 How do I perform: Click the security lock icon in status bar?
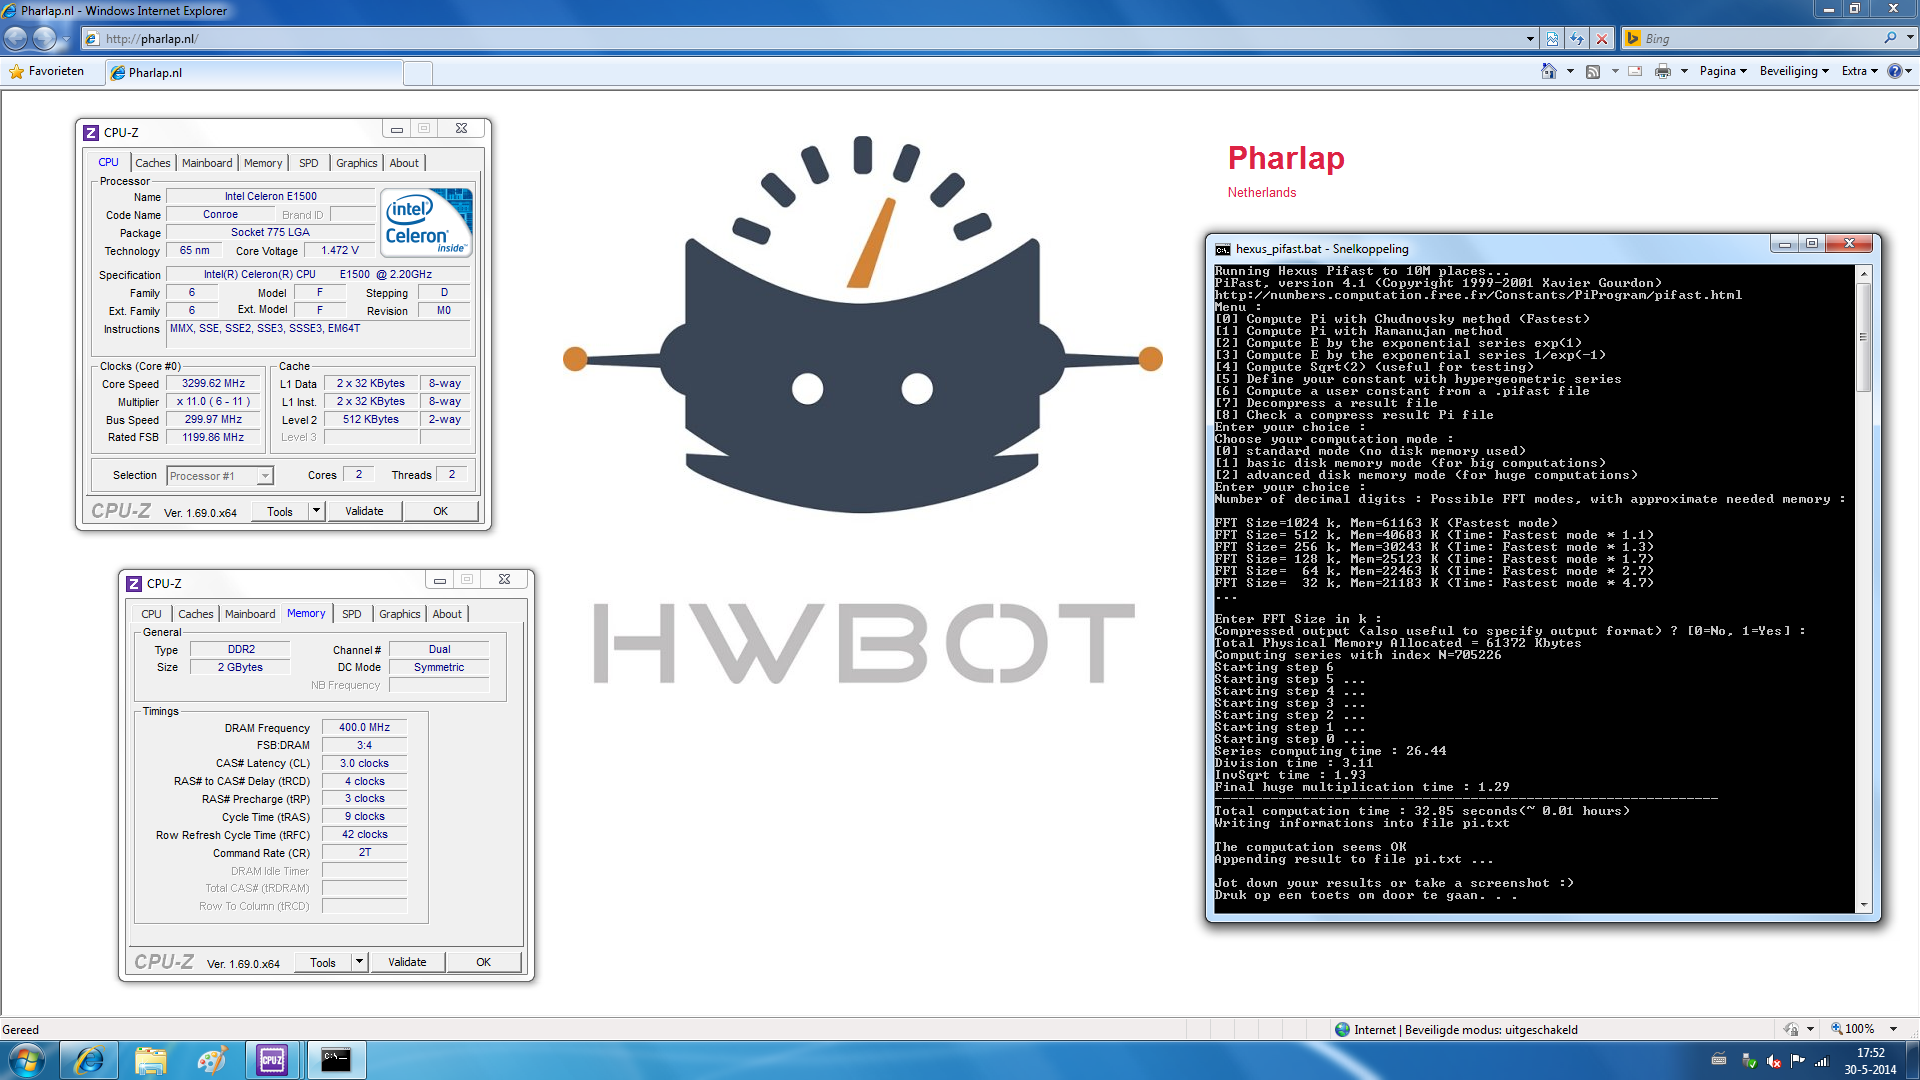click(1791, 1029)
